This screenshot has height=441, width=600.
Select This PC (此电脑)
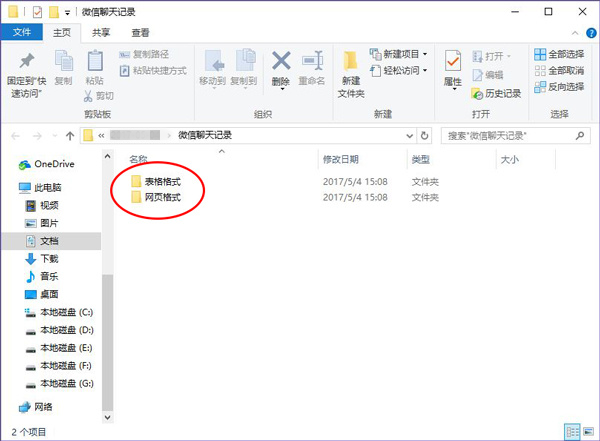pos(40,187)
